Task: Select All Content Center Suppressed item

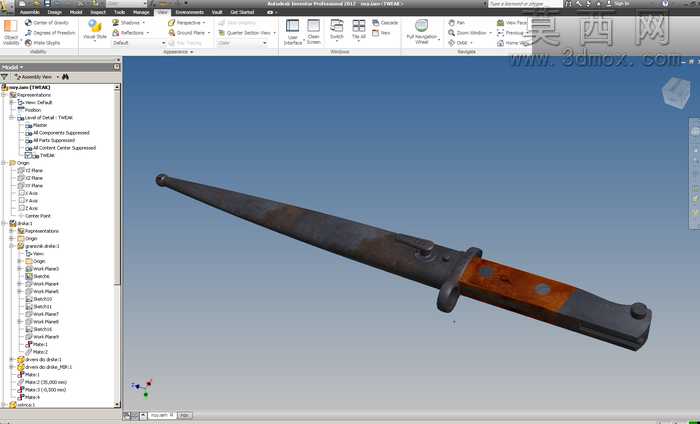Action: pyautogui.click(x=64, y=148)
